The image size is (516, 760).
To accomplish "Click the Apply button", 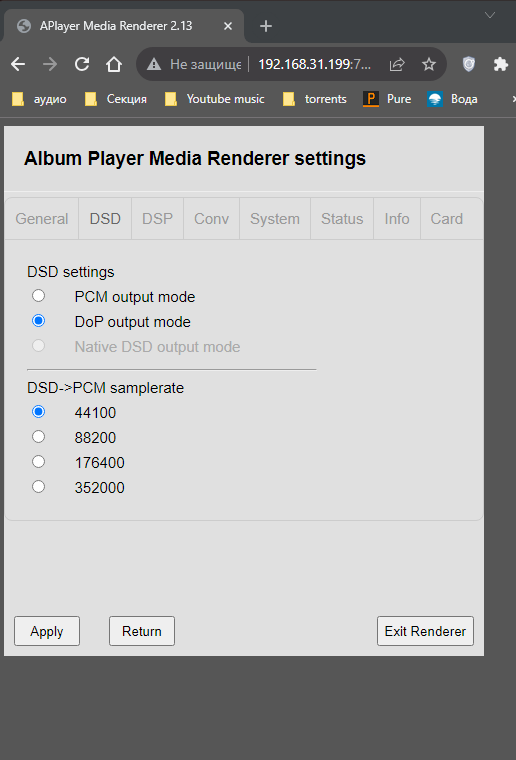I will point(47,631).
